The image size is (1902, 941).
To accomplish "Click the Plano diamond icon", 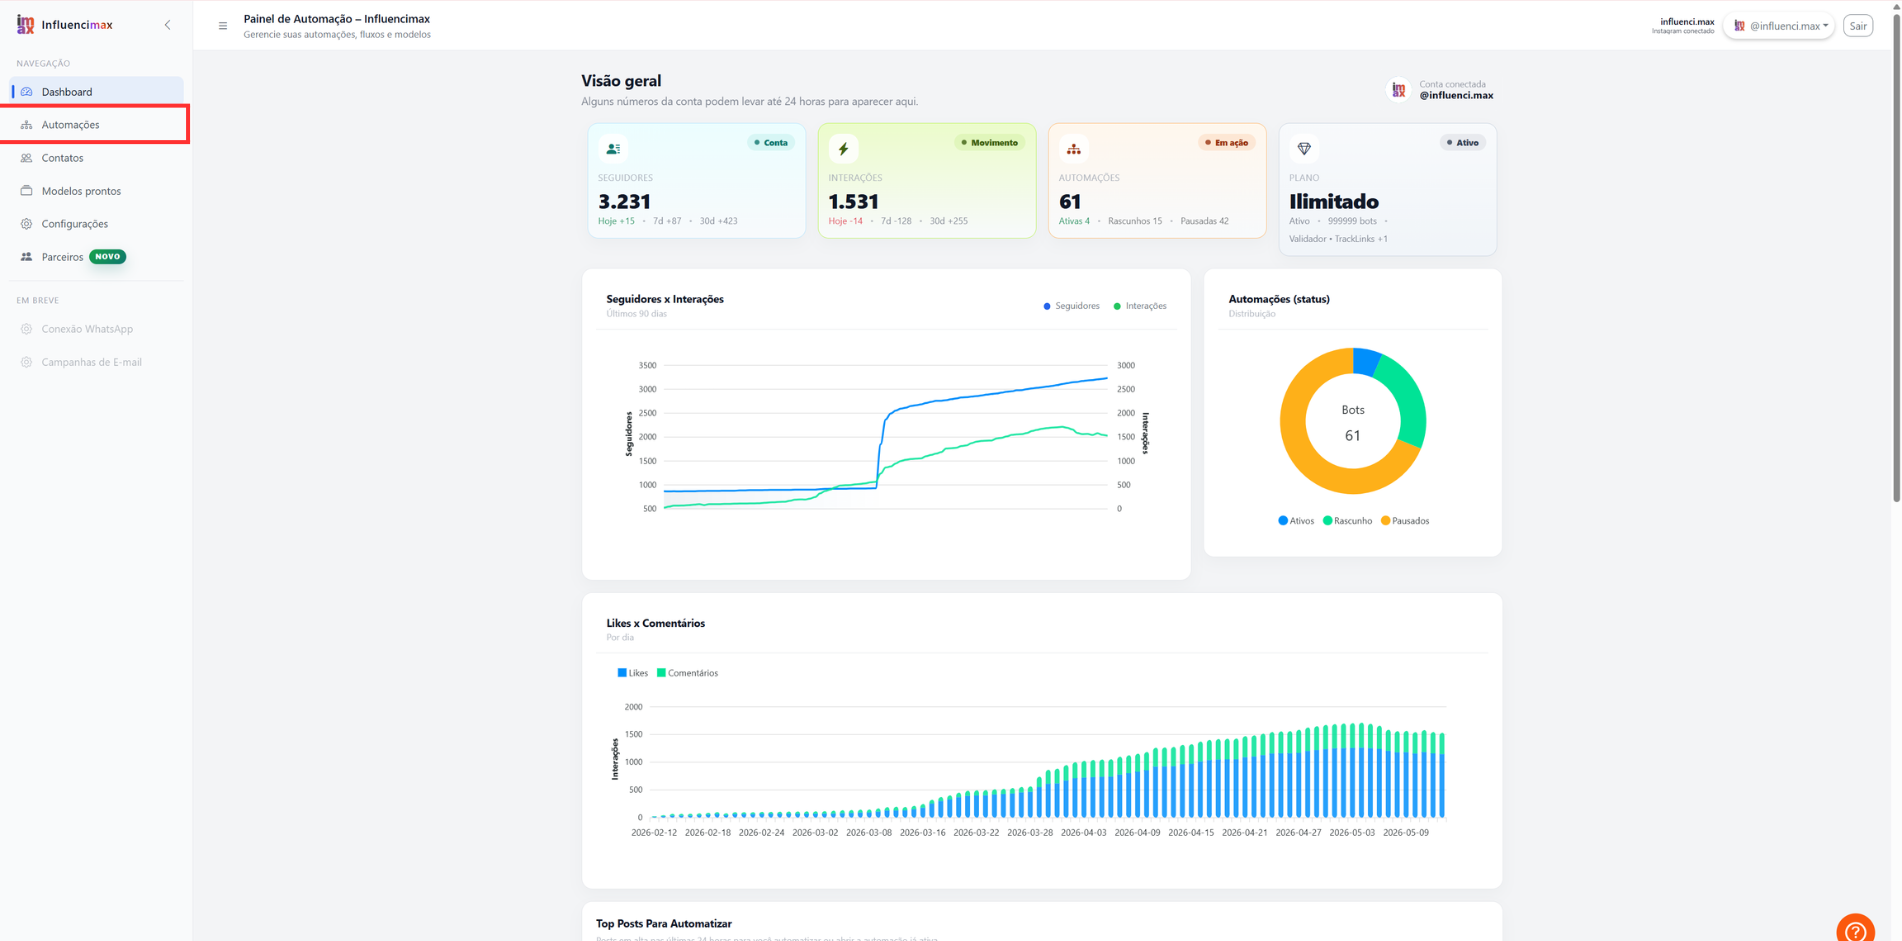I will (1304, 149).
